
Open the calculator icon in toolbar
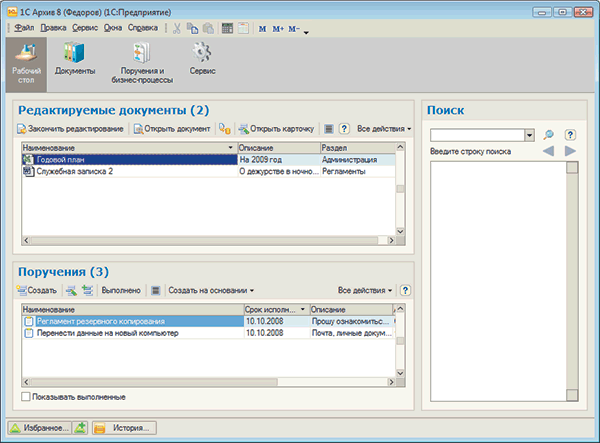pos(226,28)
